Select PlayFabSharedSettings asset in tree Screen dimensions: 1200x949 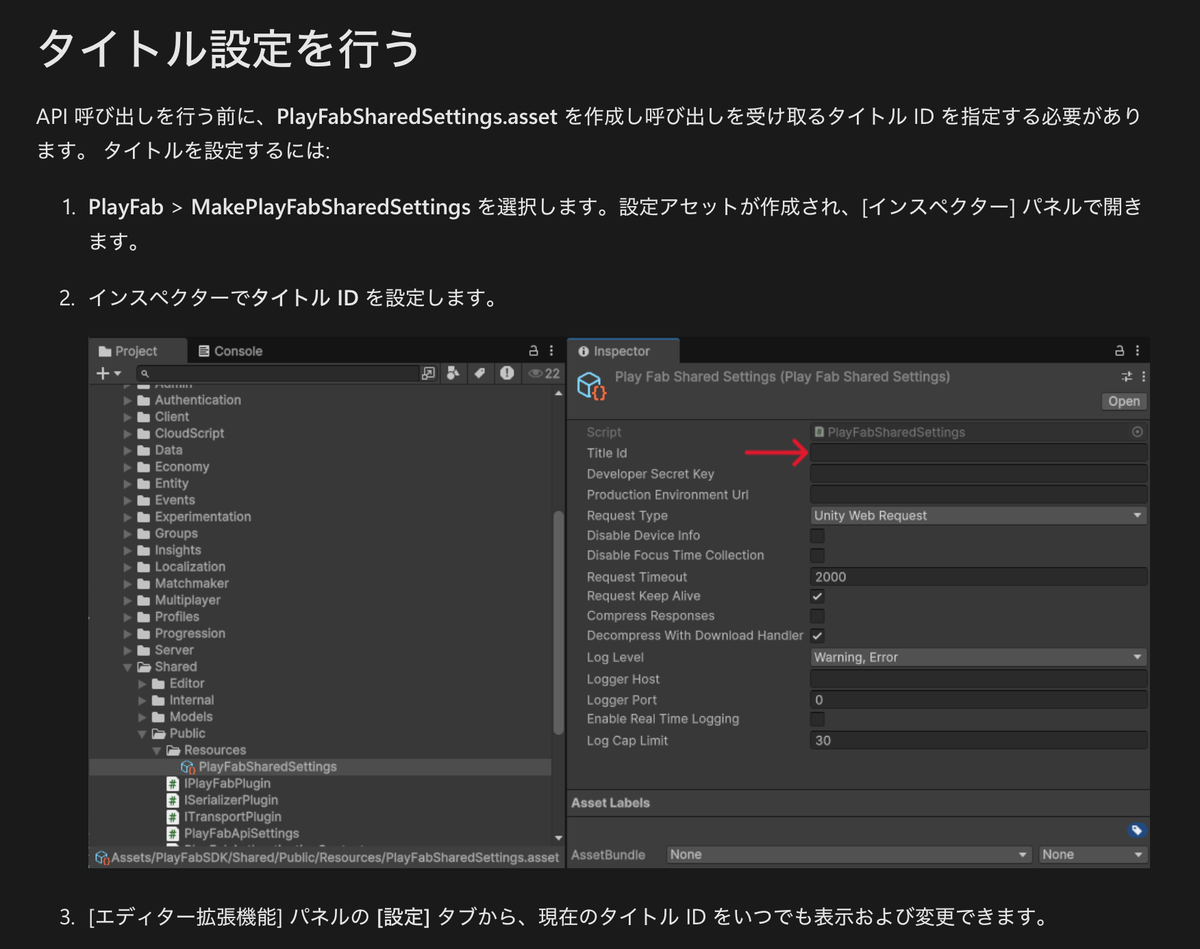coord(258,767)
